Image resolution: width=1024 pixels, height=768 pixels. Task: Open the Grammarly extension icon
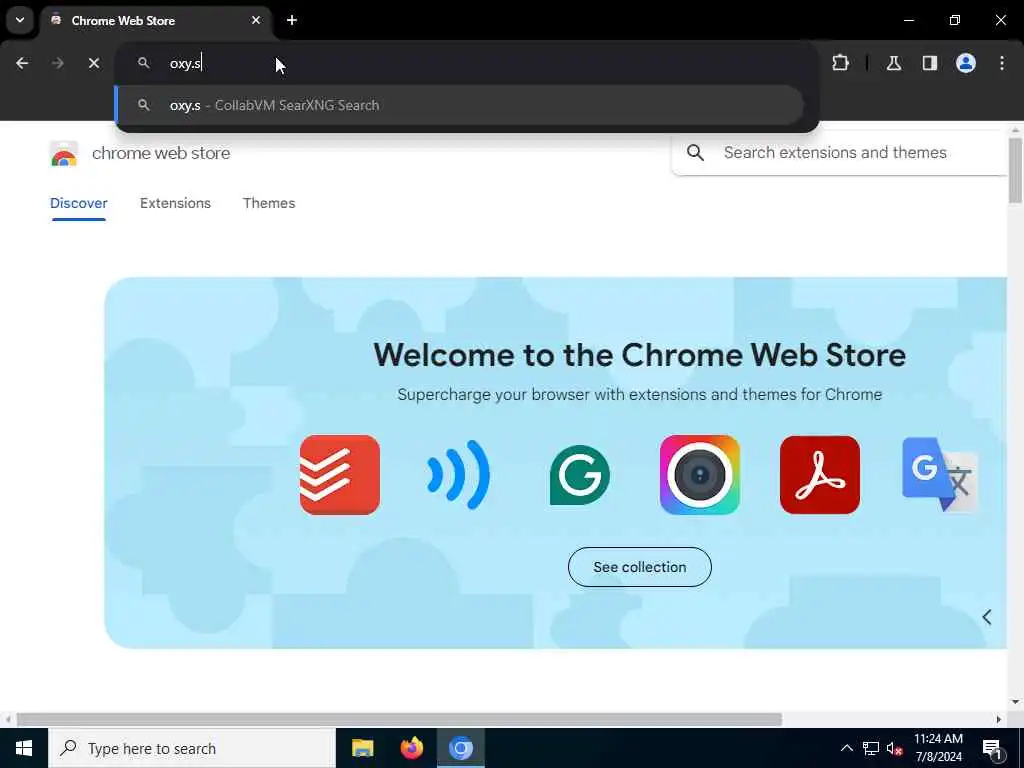point(579,475)
